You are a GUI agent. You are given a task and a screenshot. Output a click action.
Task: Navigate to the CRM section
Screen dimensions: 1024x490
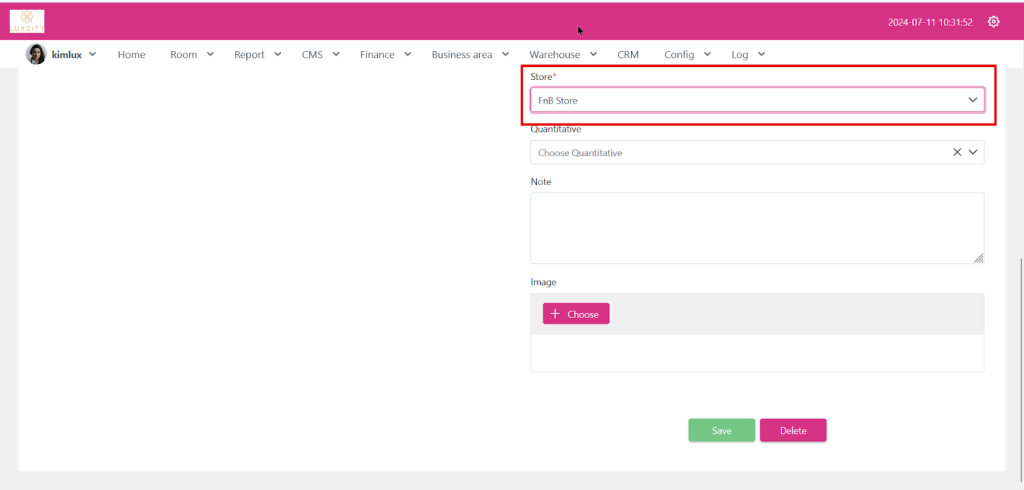(x=628, y=55)
